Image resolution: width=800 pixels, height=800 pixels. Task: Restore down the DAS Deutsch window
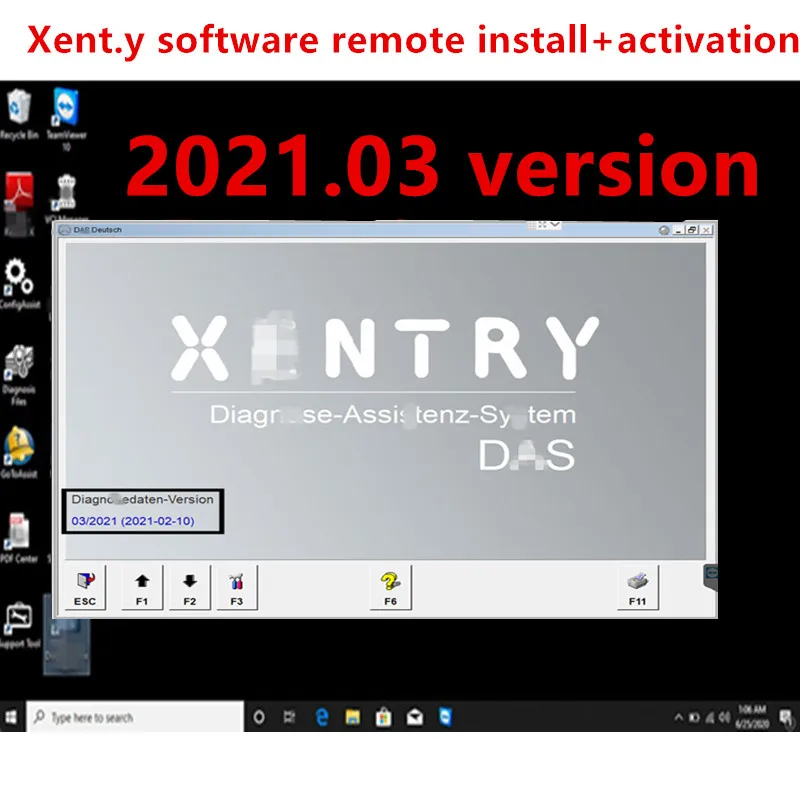(692, 230)
